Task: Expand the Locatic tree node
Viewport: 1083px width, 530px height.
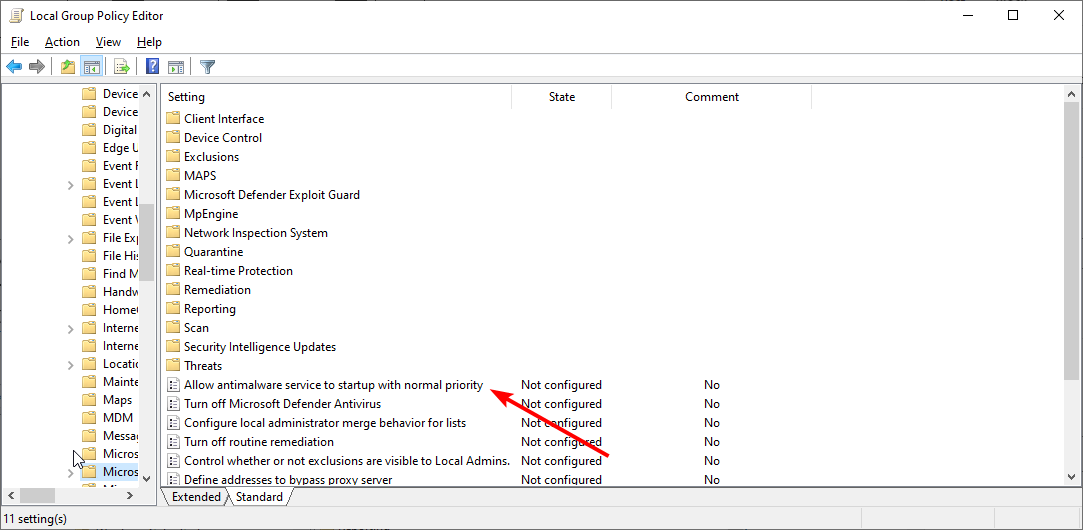Action: pyautogui.click(x=70, y=364)
